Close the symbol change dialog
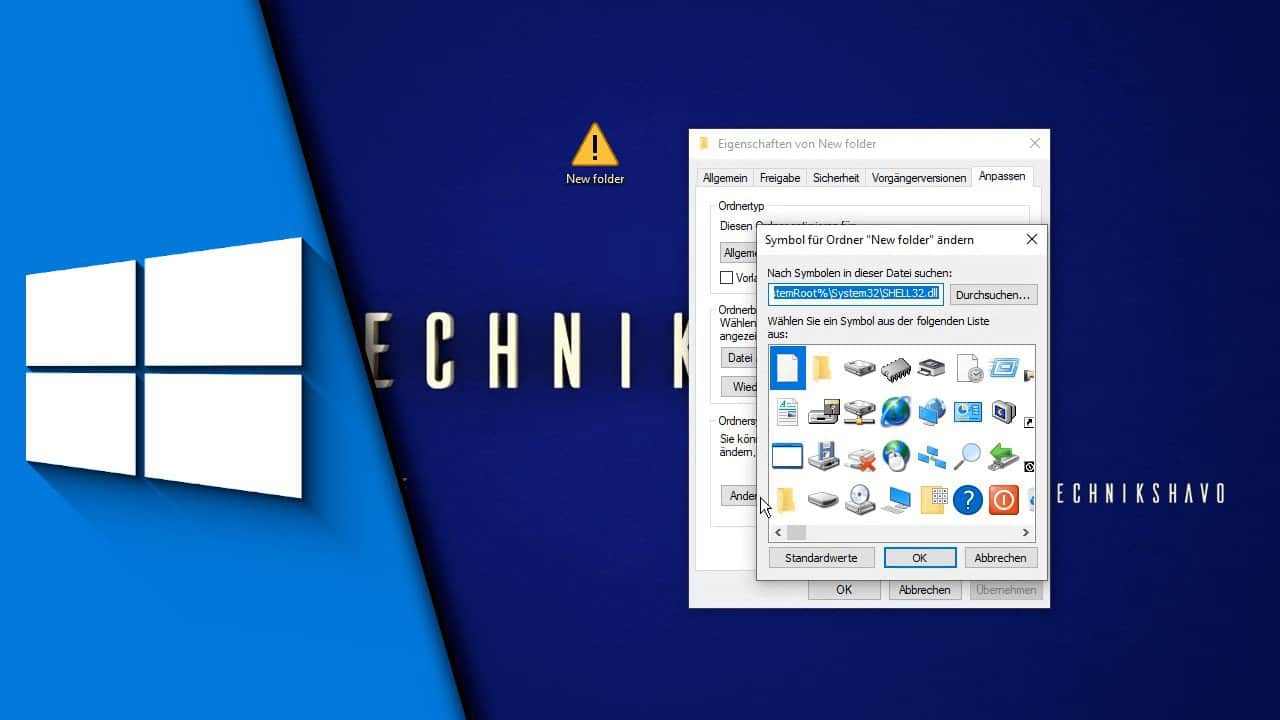Viewport: 1280px width, 720px height. [1032, 240]
